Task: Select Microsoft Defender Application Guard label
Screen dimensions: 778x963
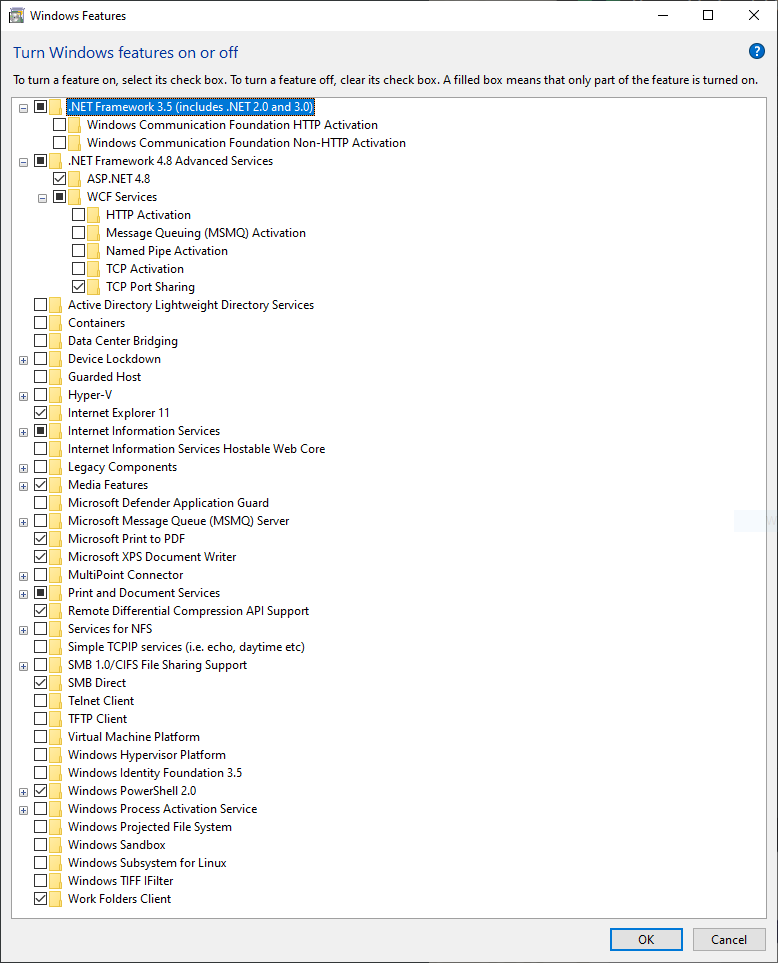Action: pos(168,502)
